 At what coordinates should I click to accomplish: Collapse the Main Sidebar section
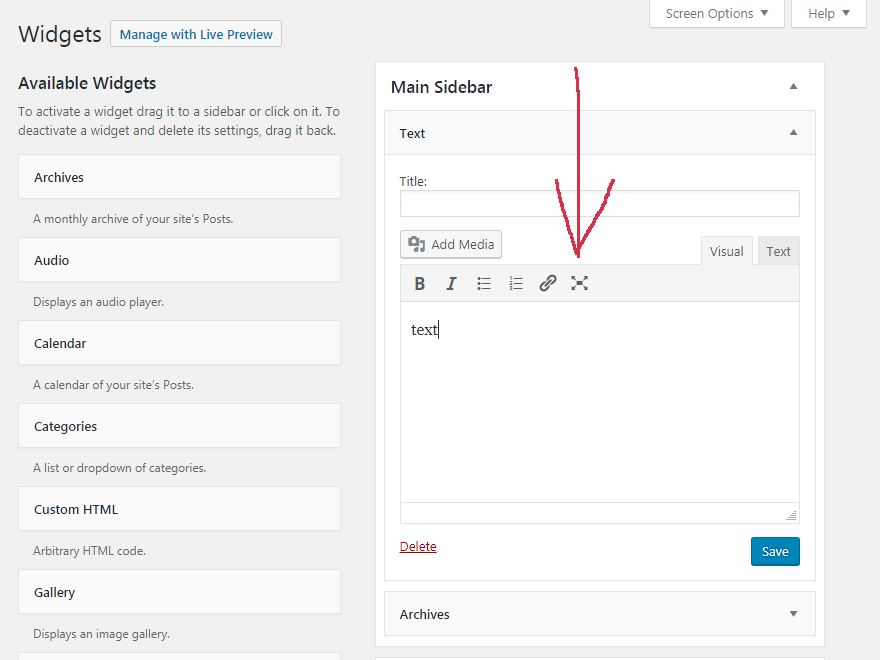(x=793, y=87)
